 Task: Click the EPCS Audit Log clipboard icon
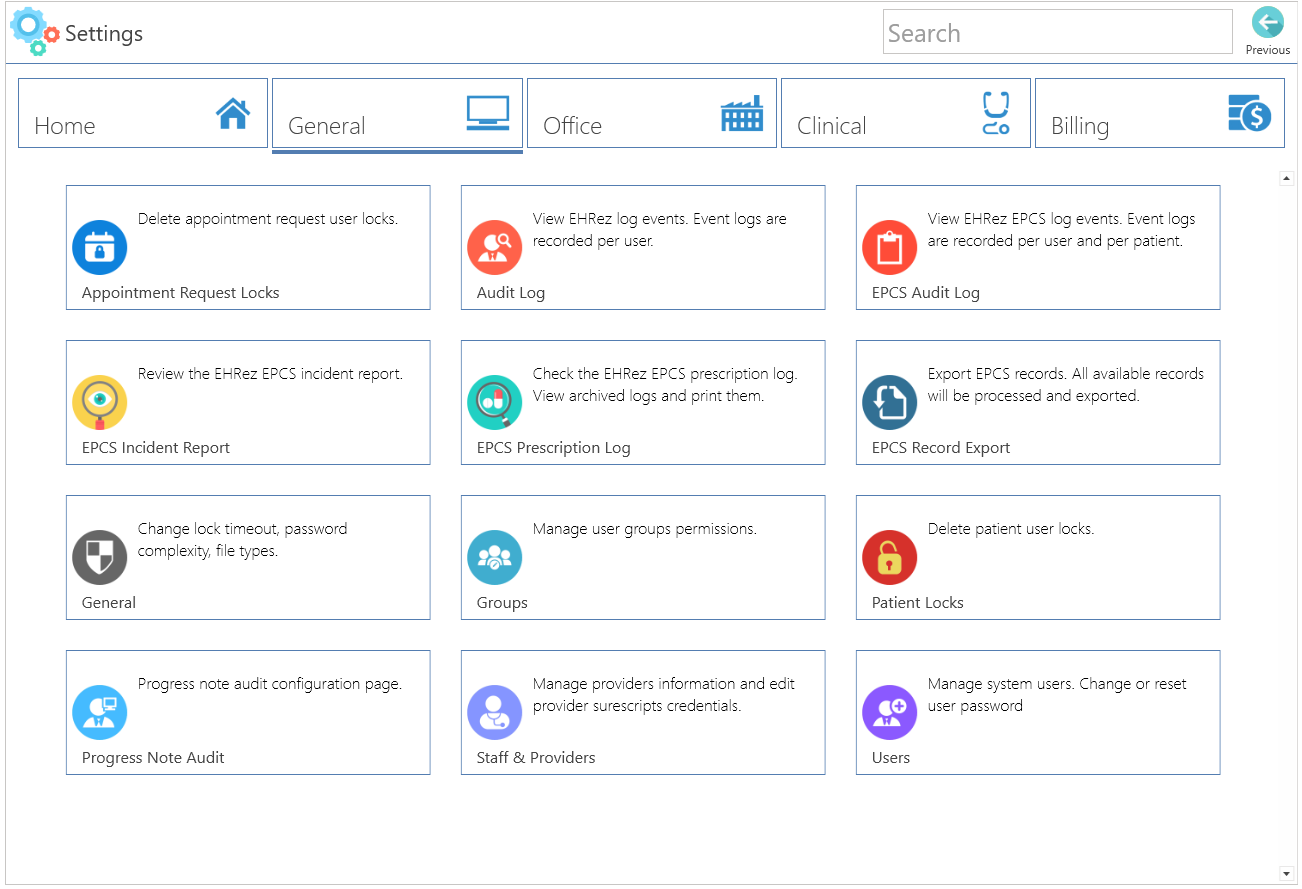point(890,248)
